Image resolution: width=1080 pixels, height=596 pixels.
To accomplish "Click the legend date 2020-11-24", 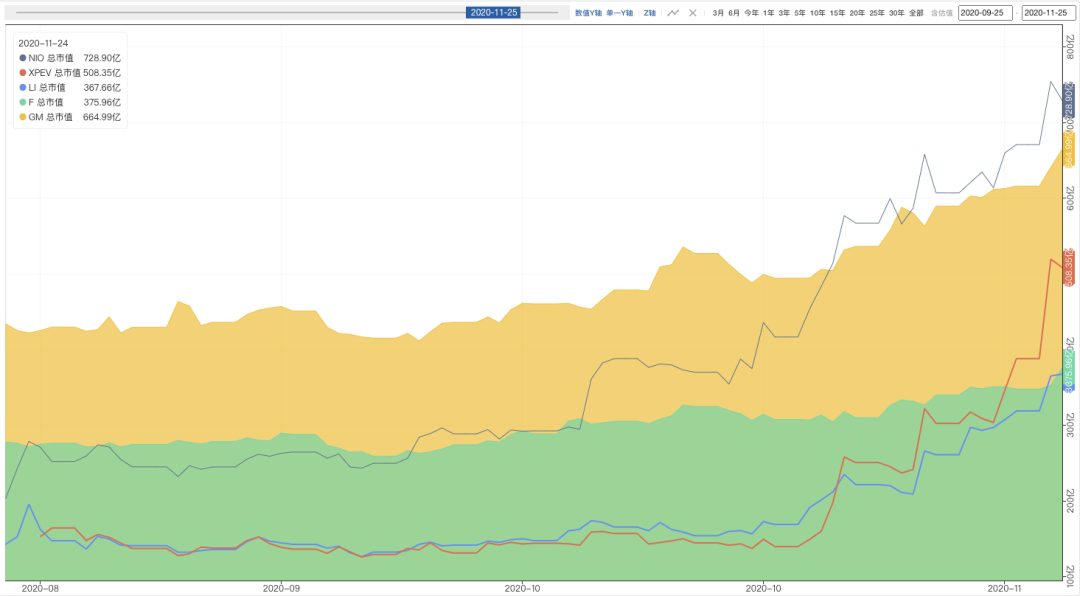I will (43, 43).
